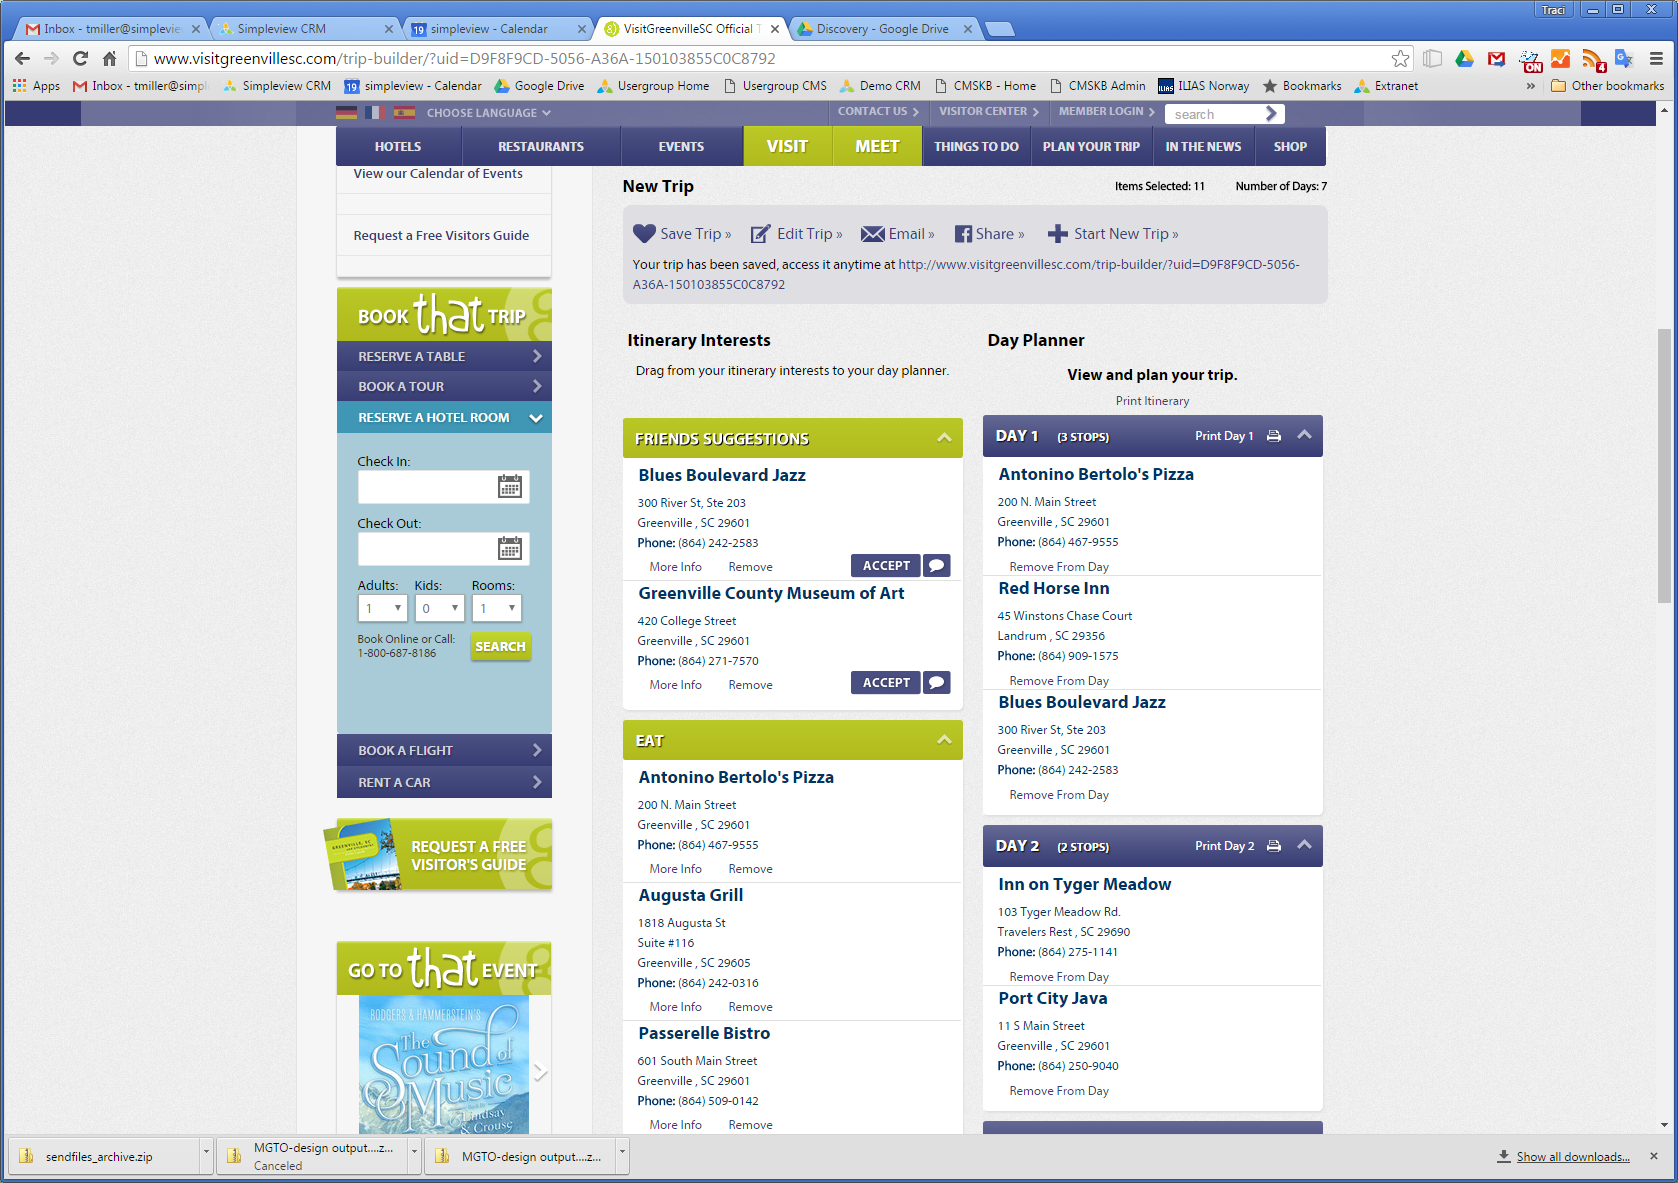Viewport: 1678px width, 1183px height.
Task: Open the Rooms count dropdown
Action: [x=497, y=608]
